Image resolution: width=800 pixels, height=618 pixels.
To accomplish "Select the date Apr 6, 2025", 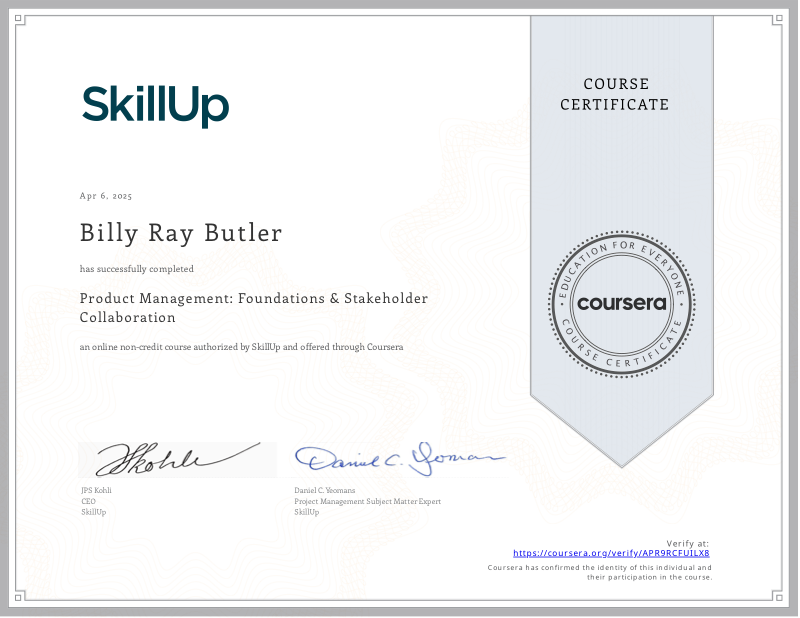I will pos(106,196).
